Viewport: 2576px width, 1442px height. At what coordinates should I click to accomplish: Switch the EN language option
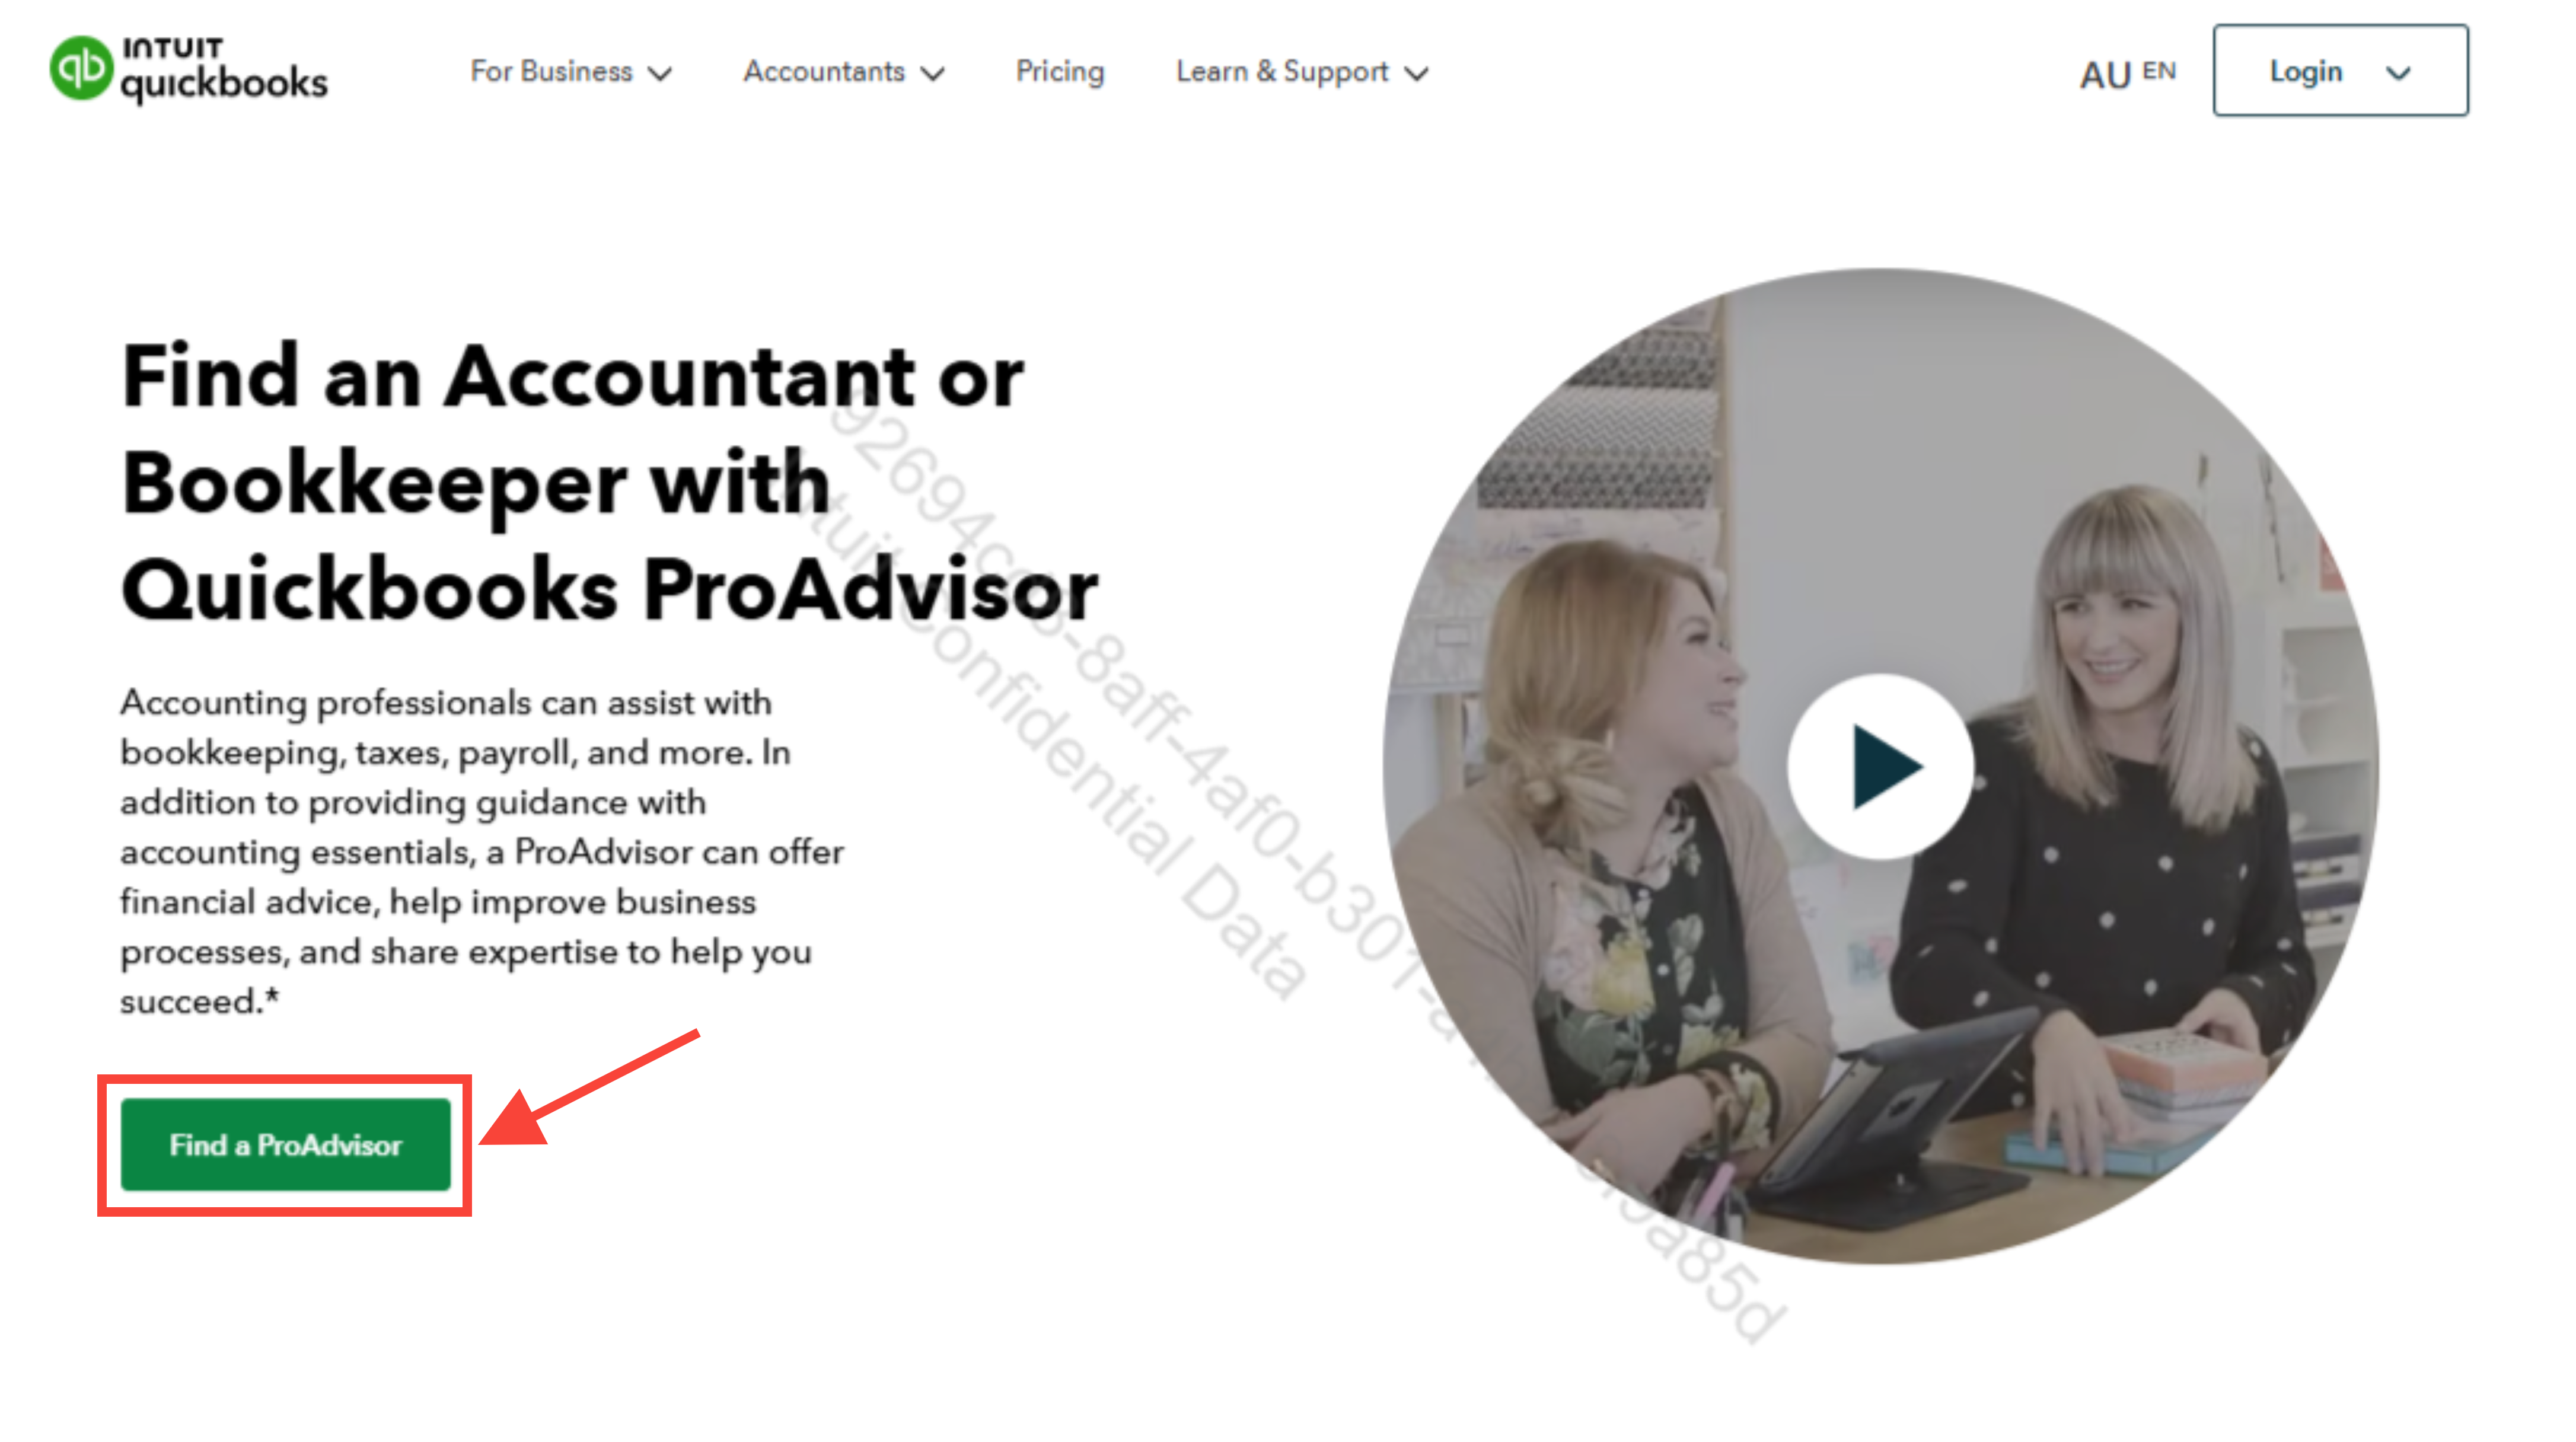point(2159,71)
